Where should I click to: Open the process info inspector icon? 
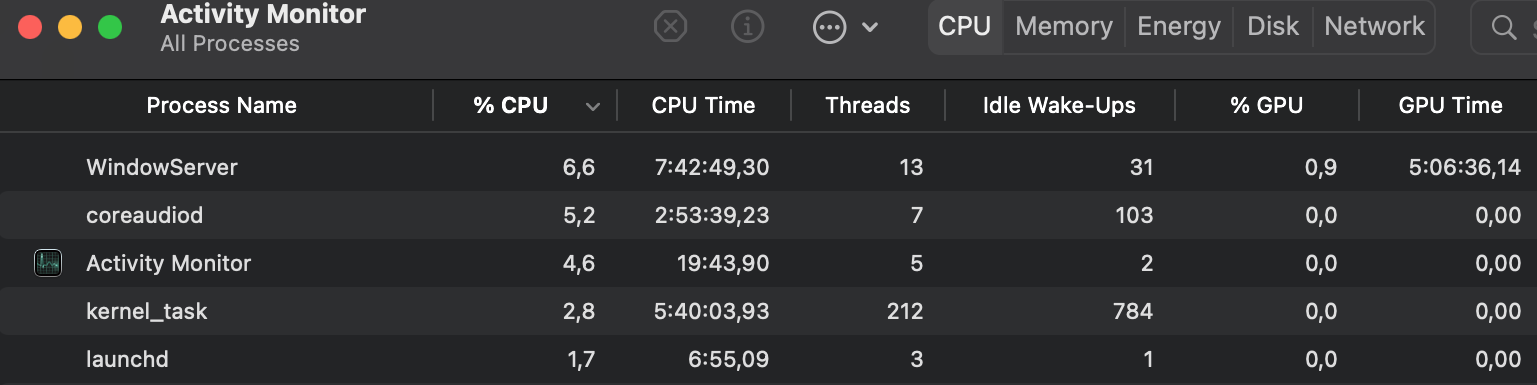click(748, 27)
